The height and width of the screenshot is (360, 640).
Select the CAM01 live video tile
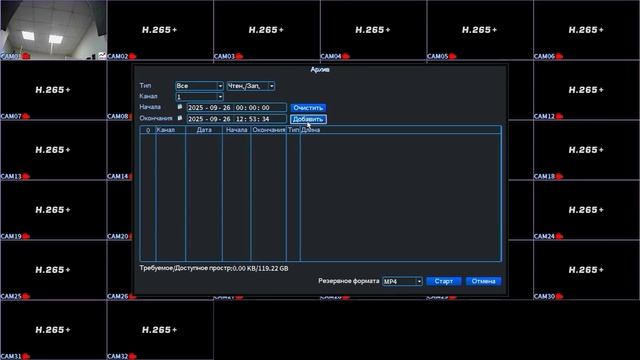(53, 30)
